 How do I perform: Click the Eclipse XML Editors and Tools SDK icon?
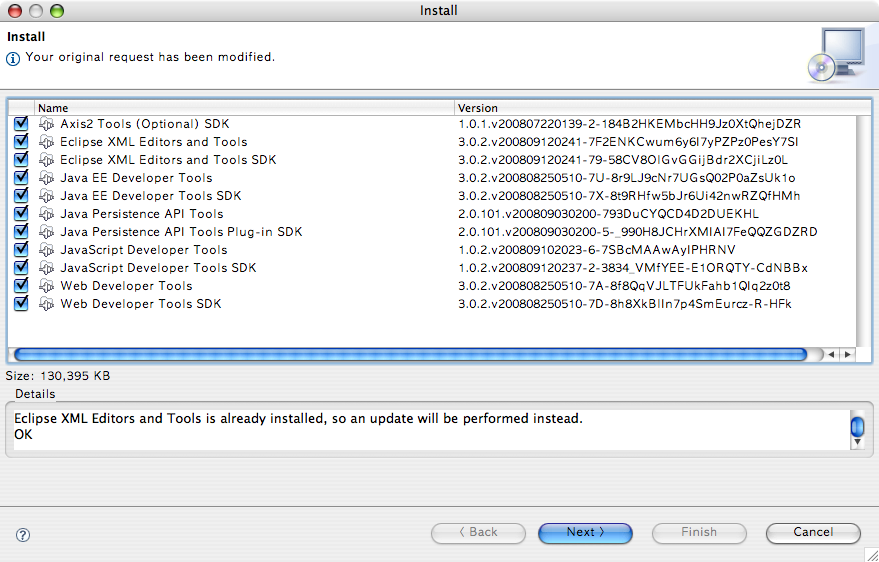pos(47,160)
